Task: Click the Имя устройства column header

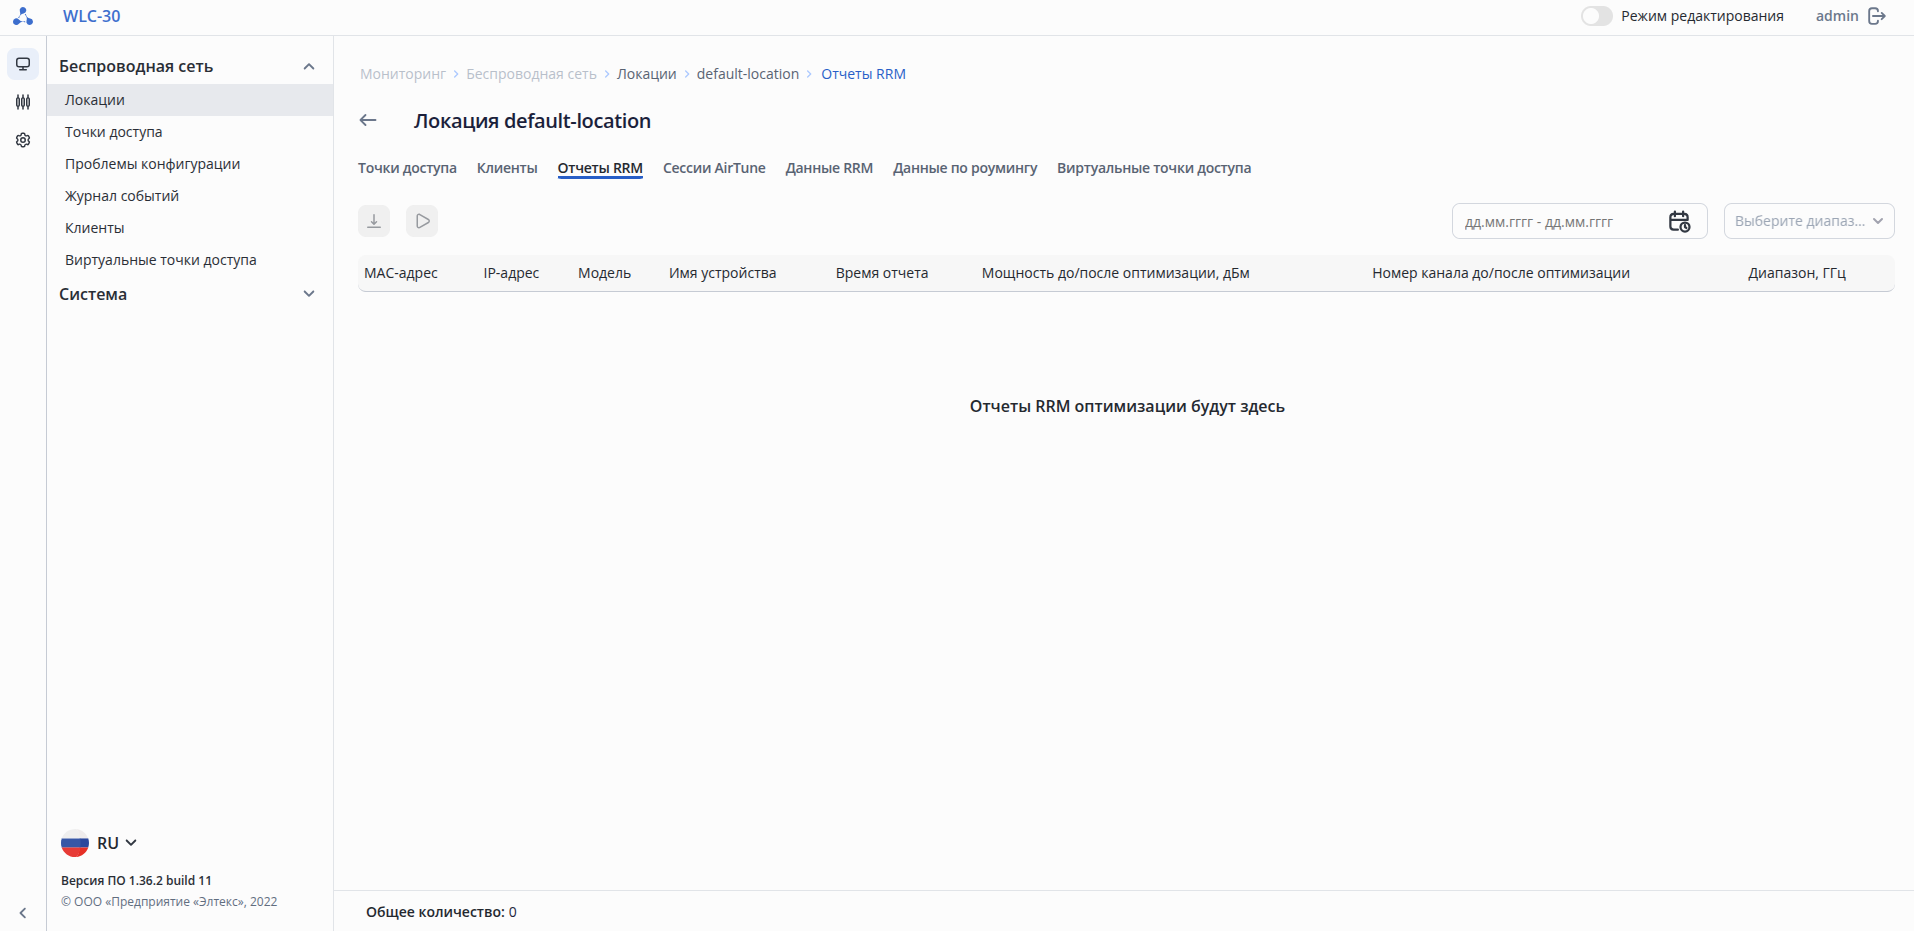Action: tap(722, 273)
